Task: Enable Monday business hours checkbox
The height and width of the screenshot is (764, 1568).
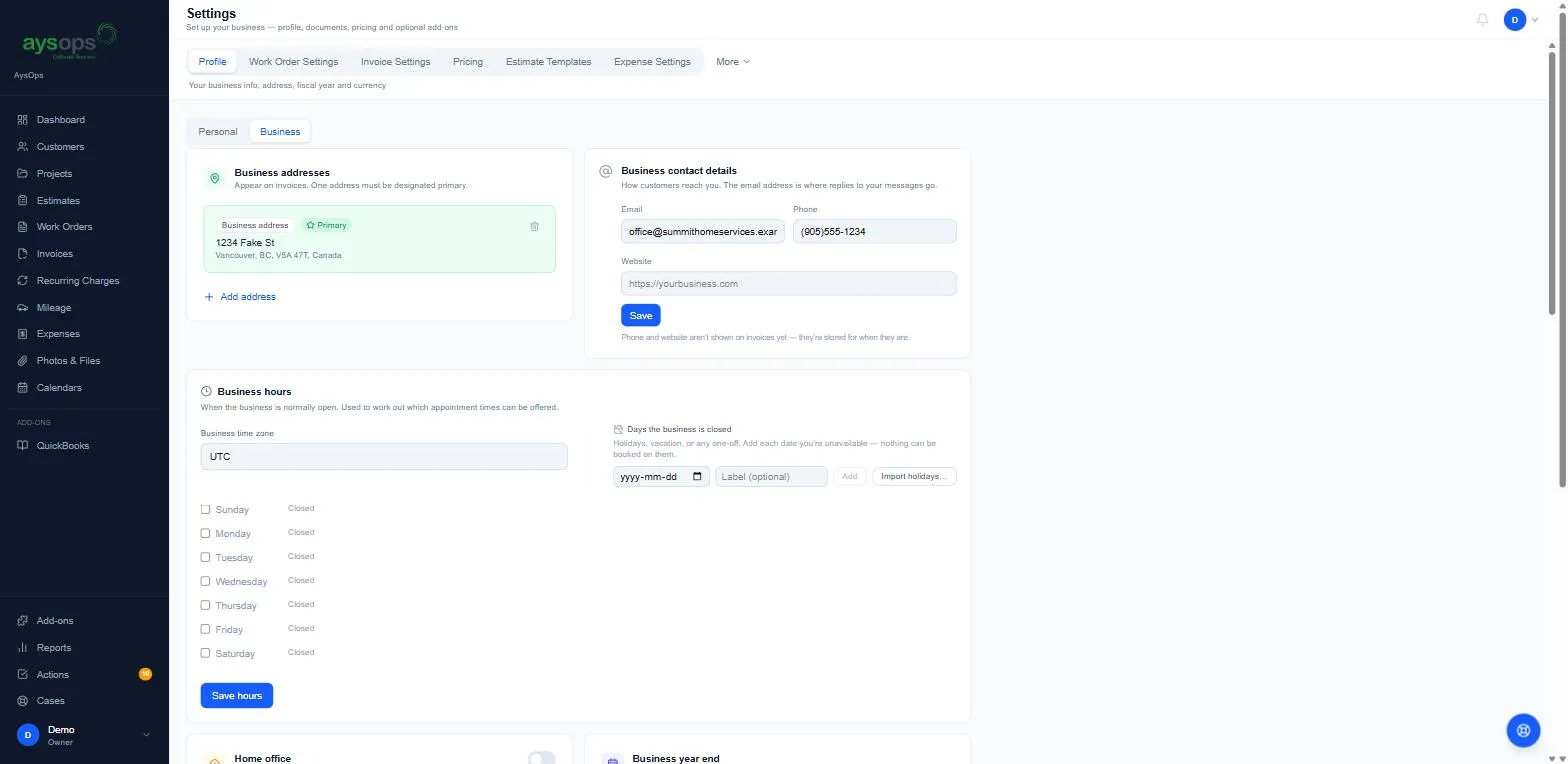Action: 206,533
